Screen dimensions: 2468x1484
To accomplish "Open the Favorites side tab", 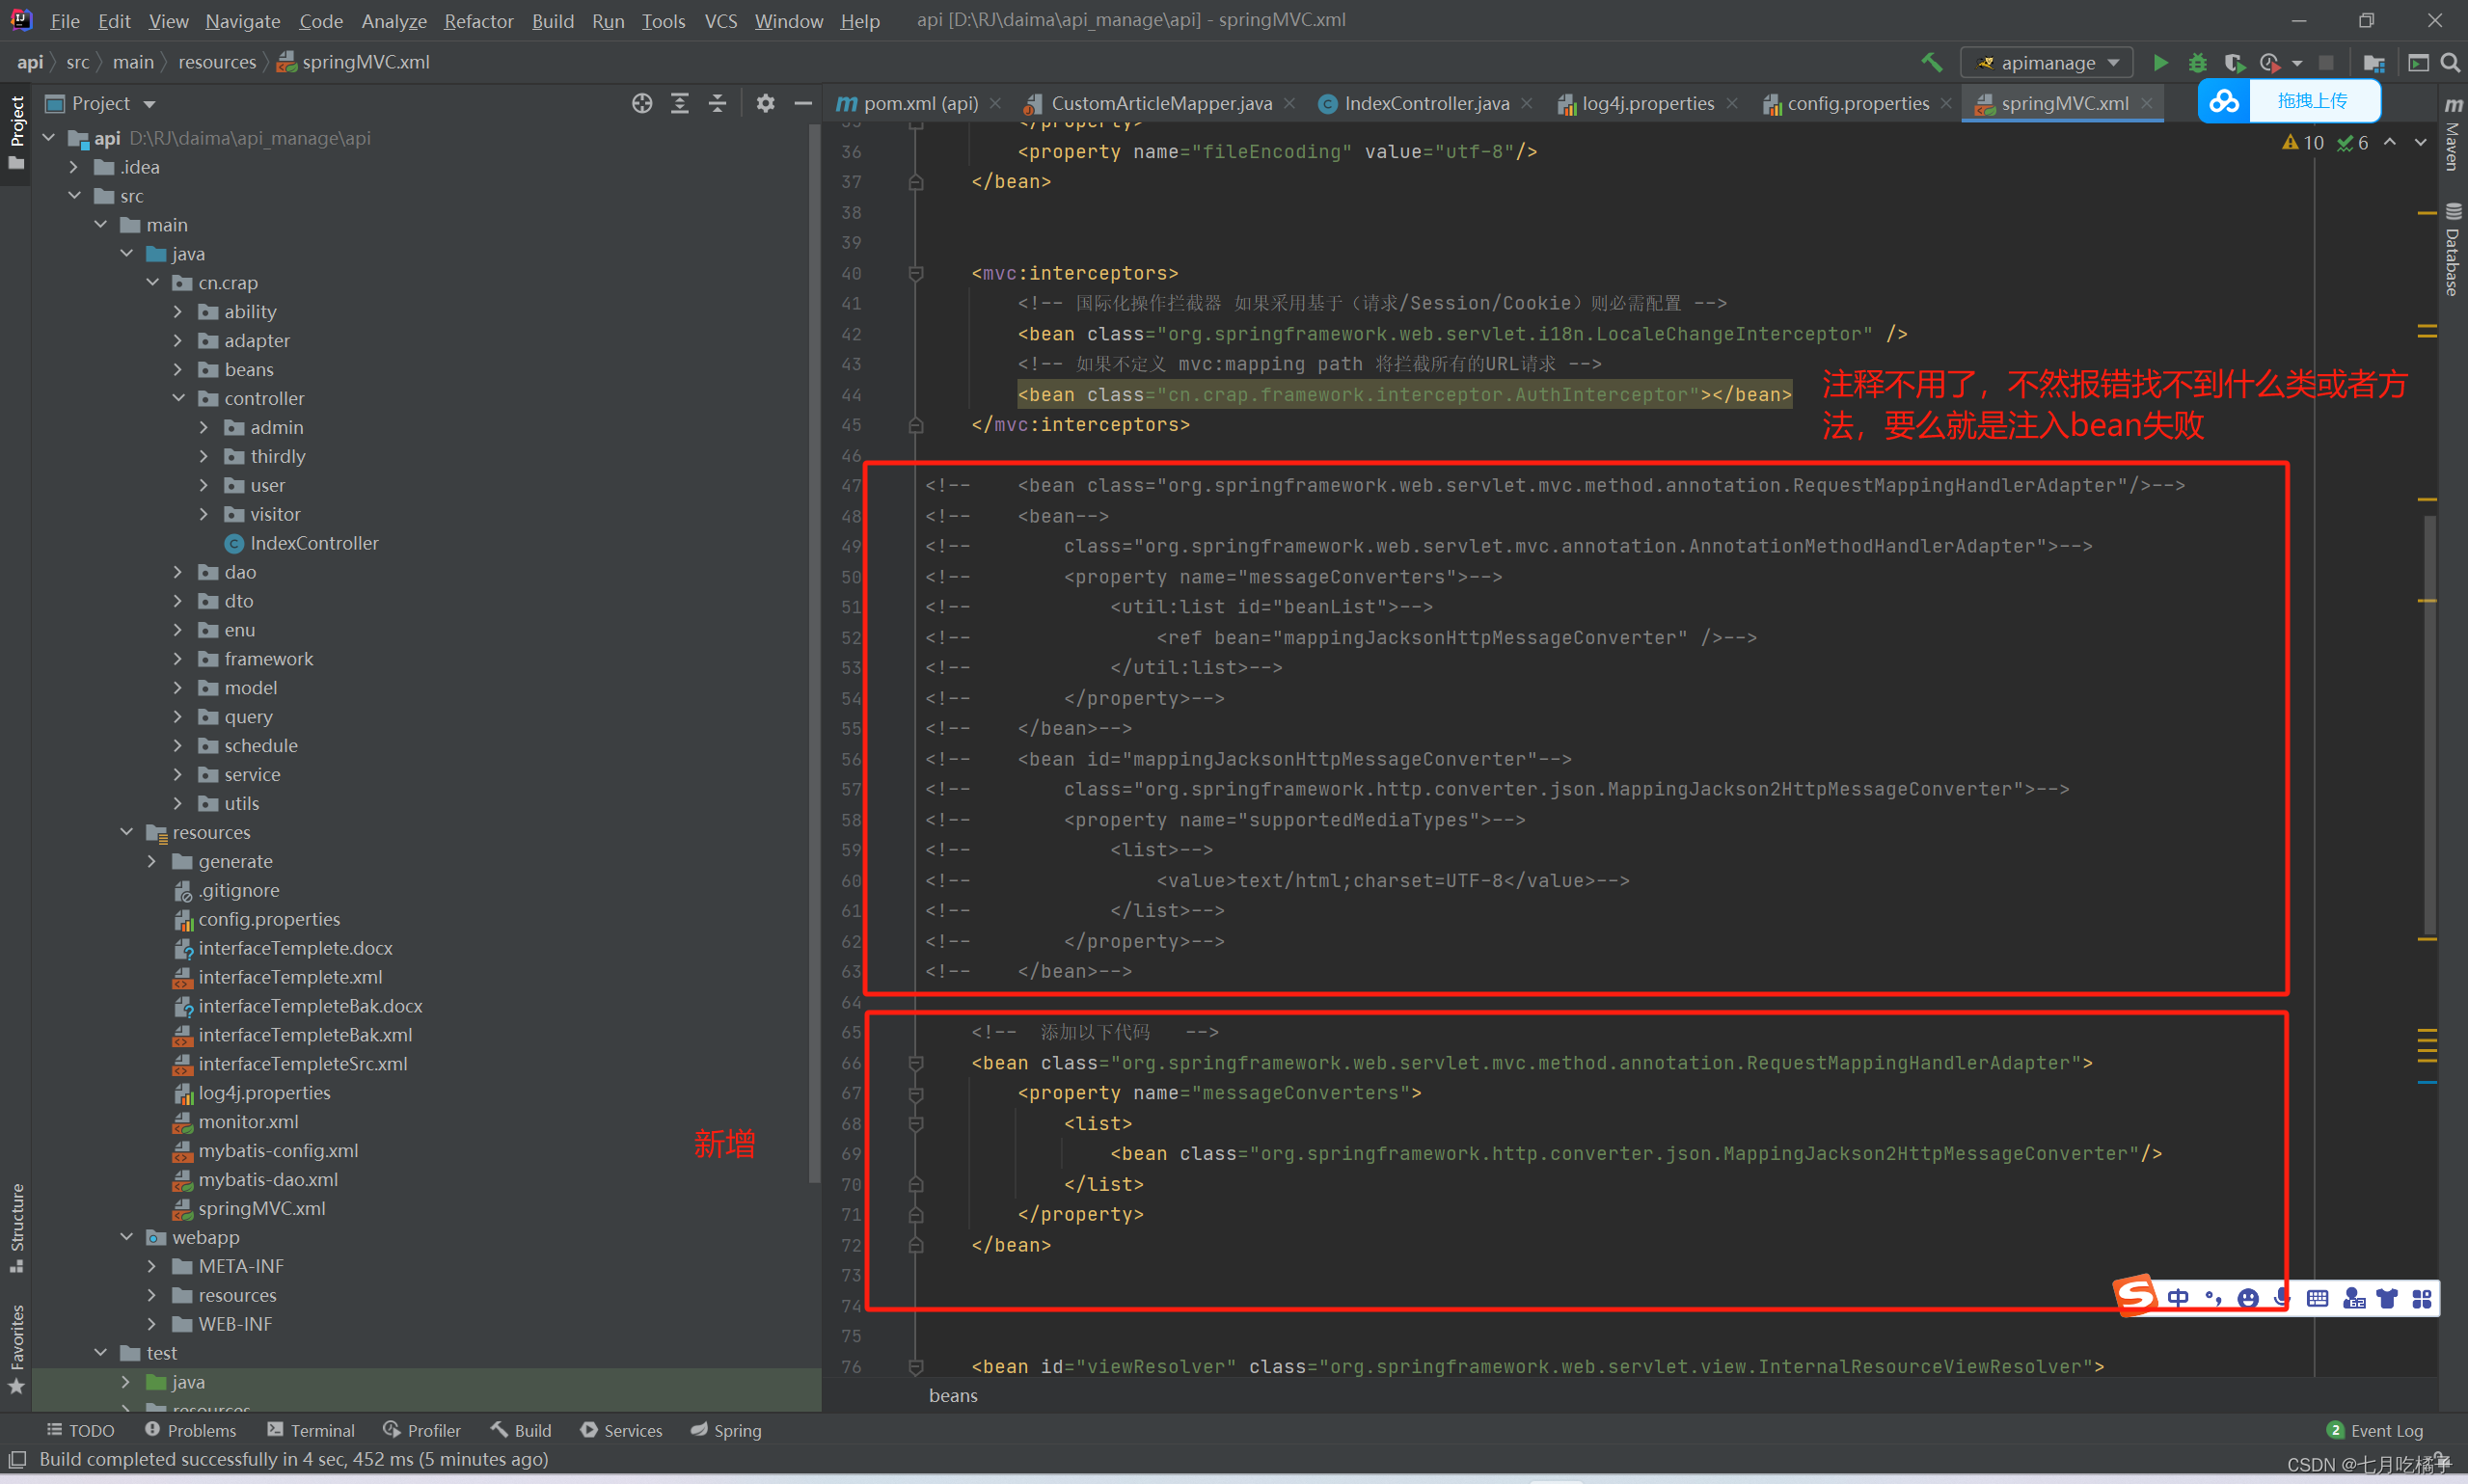I will point(16,1348).
